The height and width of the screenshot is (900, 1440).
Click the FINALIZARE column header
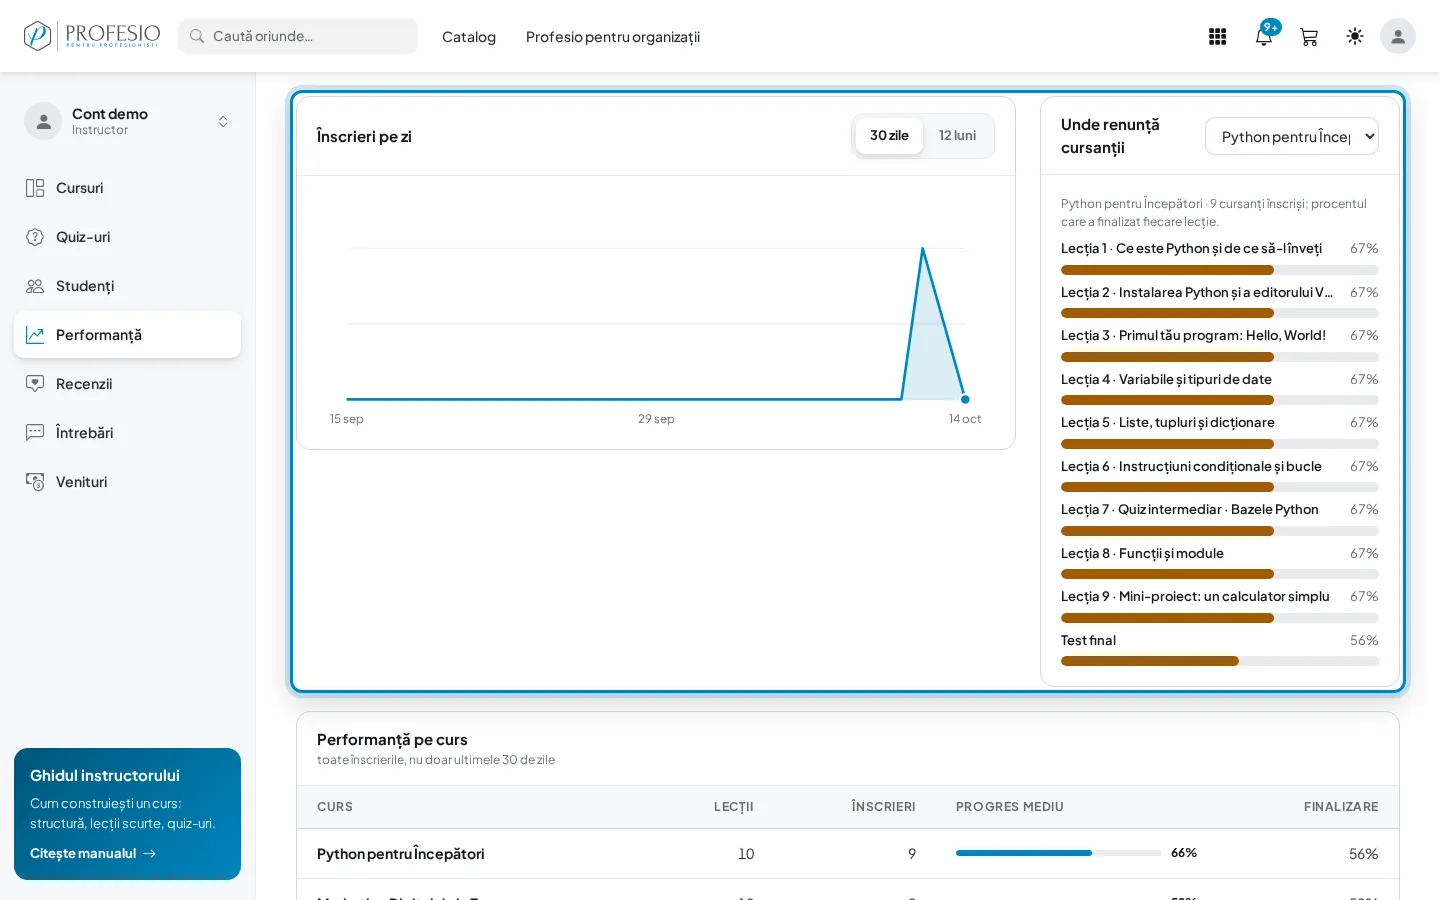(x=1341, y=807)
